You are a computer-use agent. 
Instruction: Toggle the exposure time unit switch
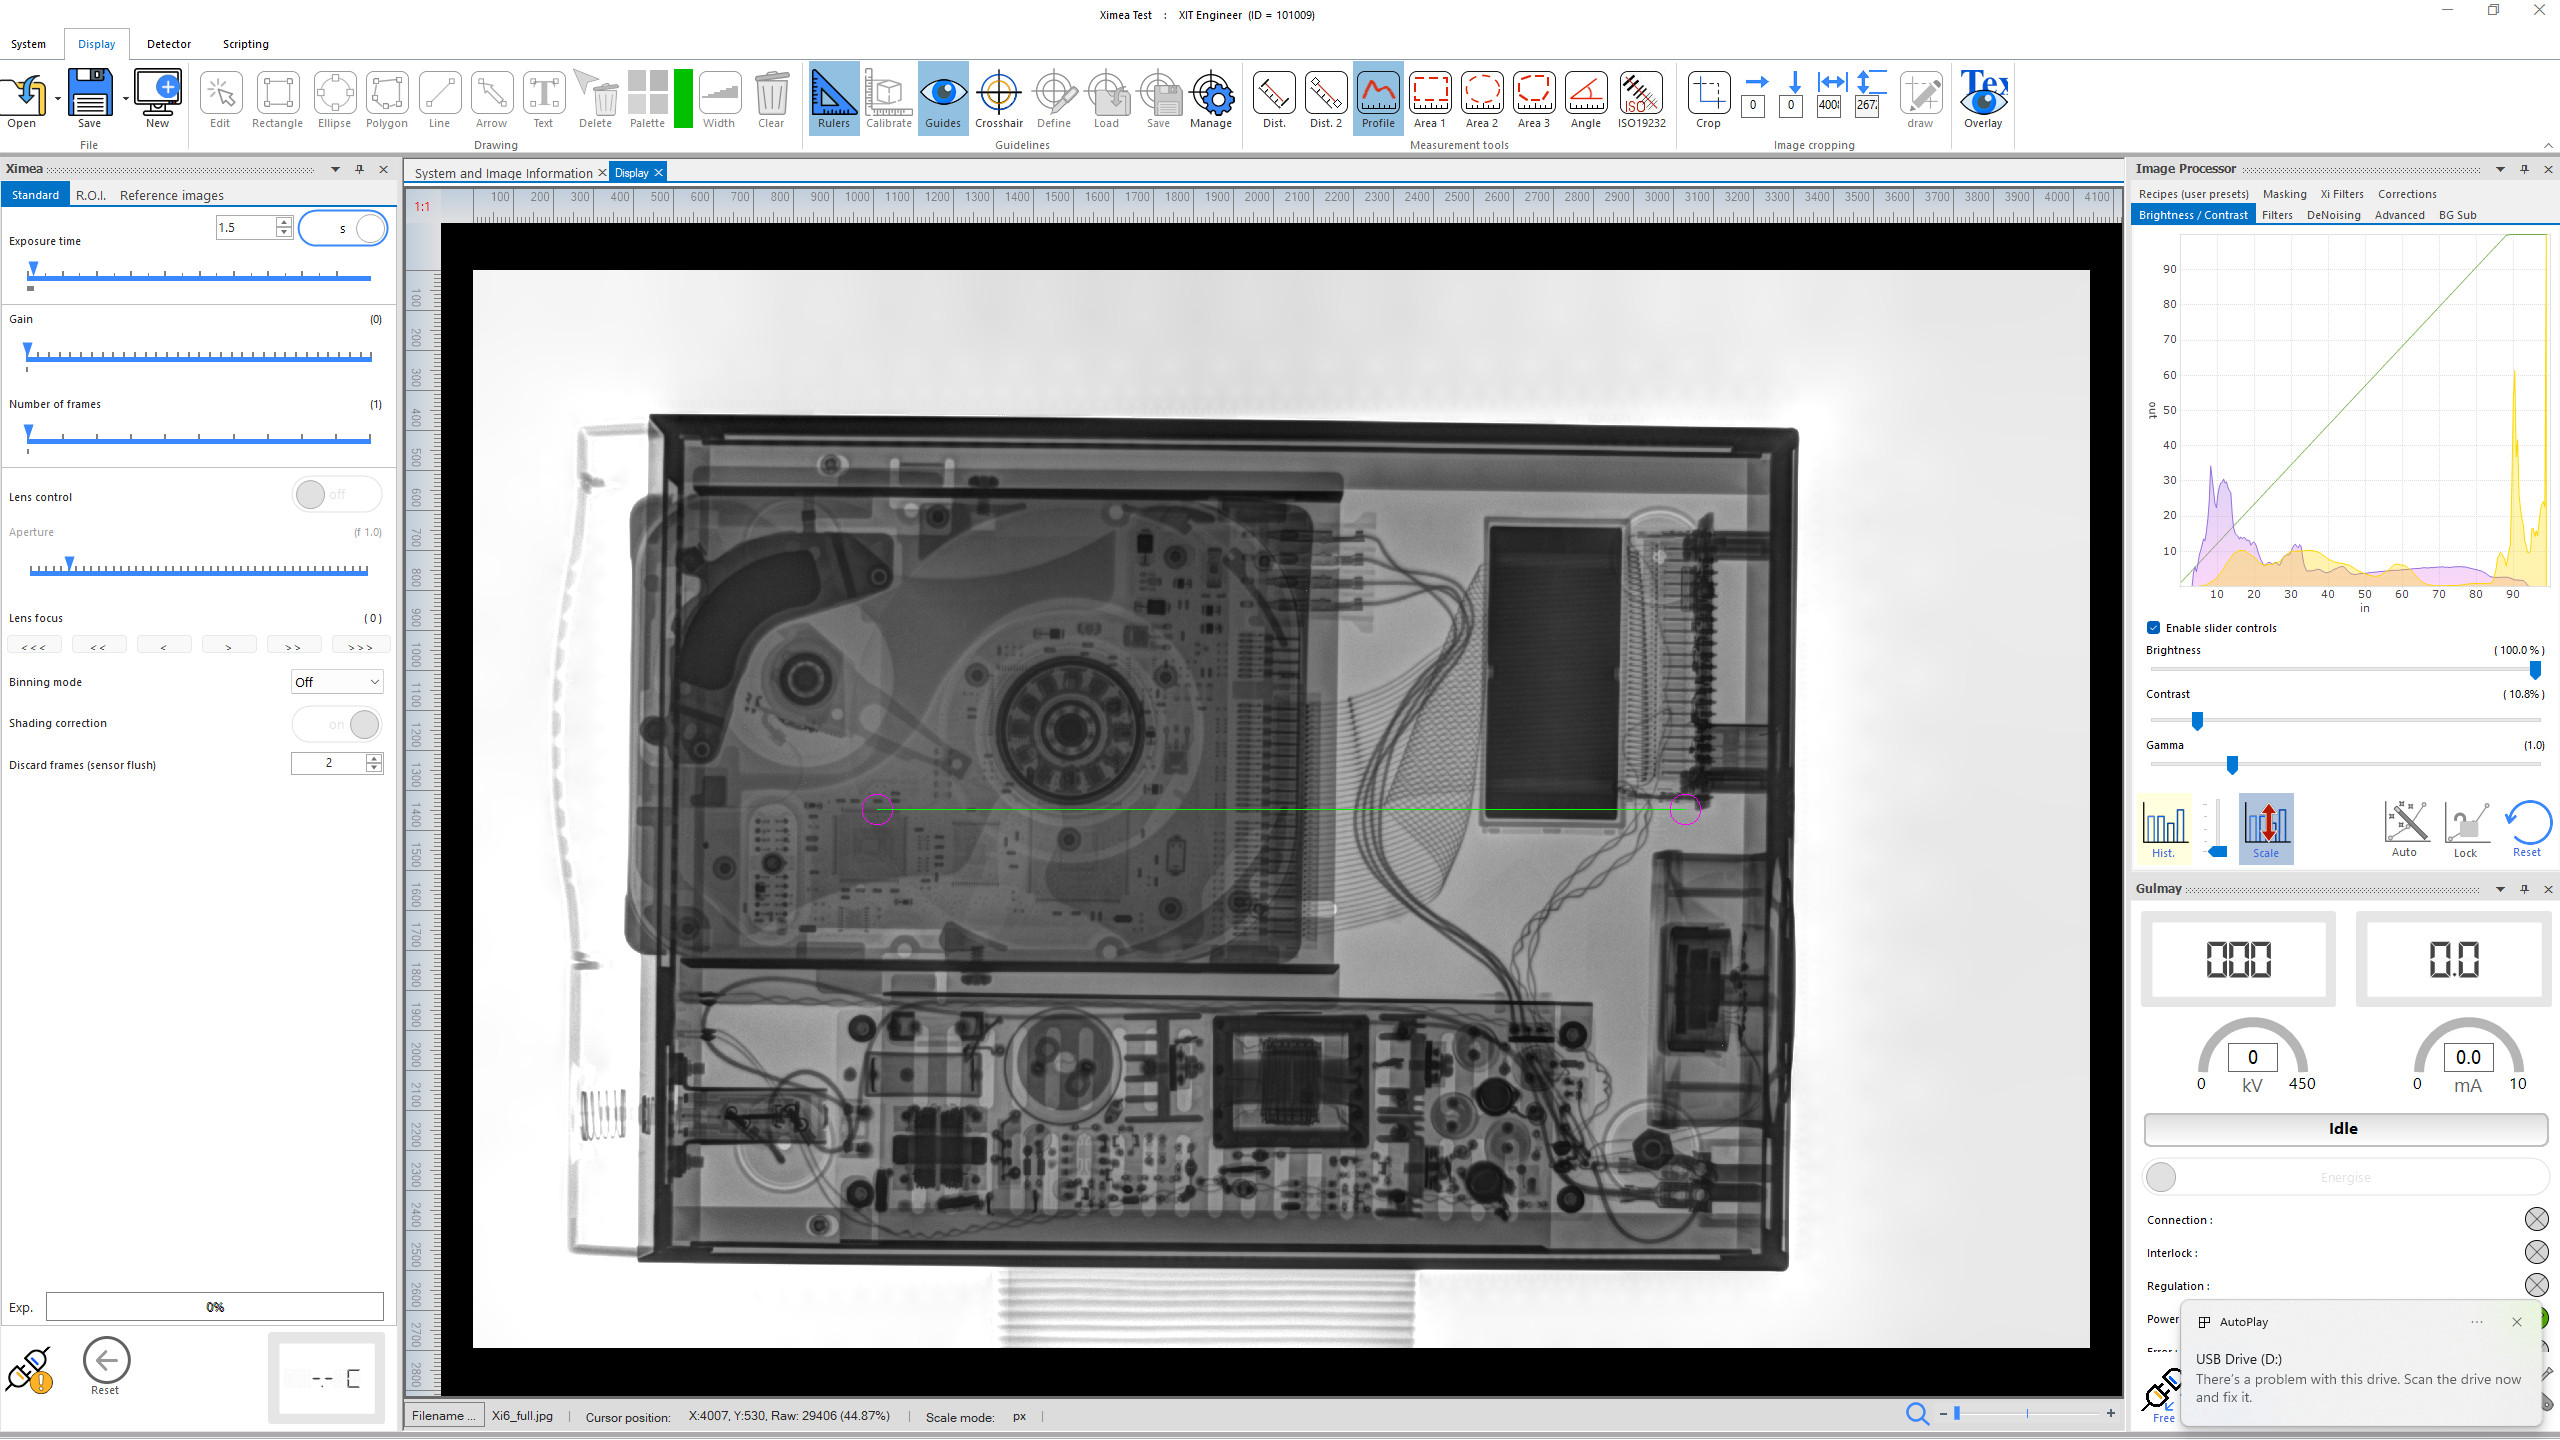pos(342,228)
